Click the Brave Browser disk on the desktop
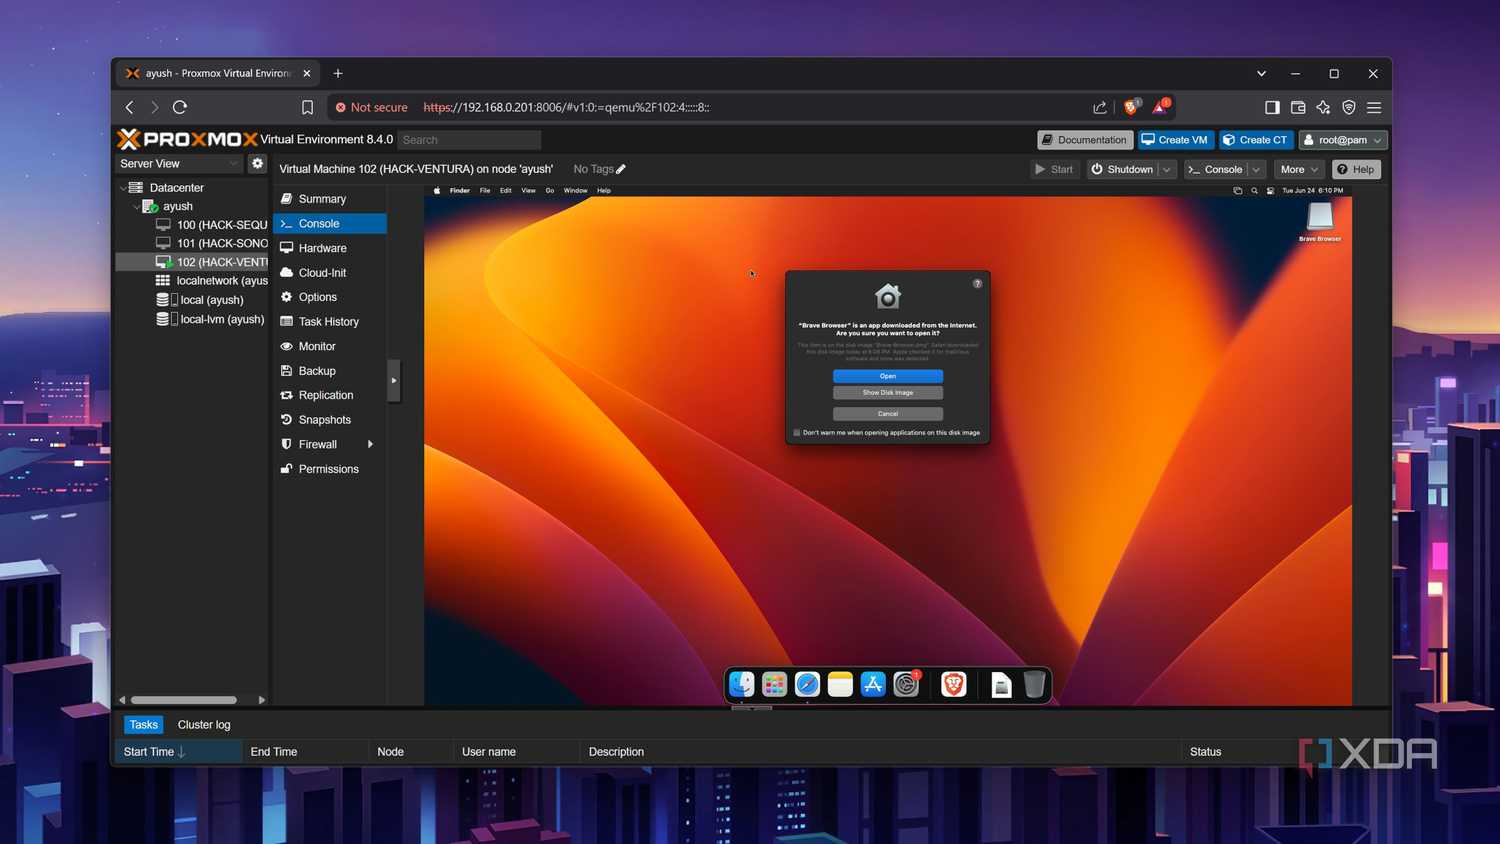 click(1320, 217)
